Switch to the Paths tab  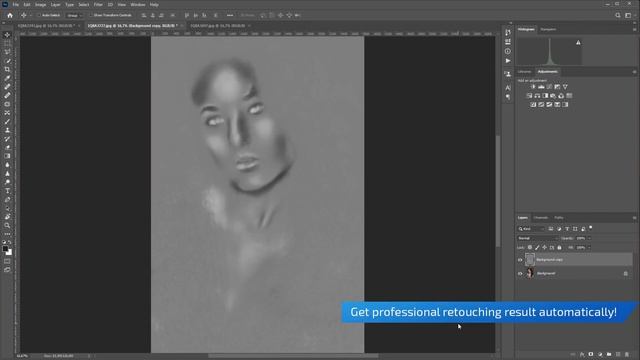point(559,218)
